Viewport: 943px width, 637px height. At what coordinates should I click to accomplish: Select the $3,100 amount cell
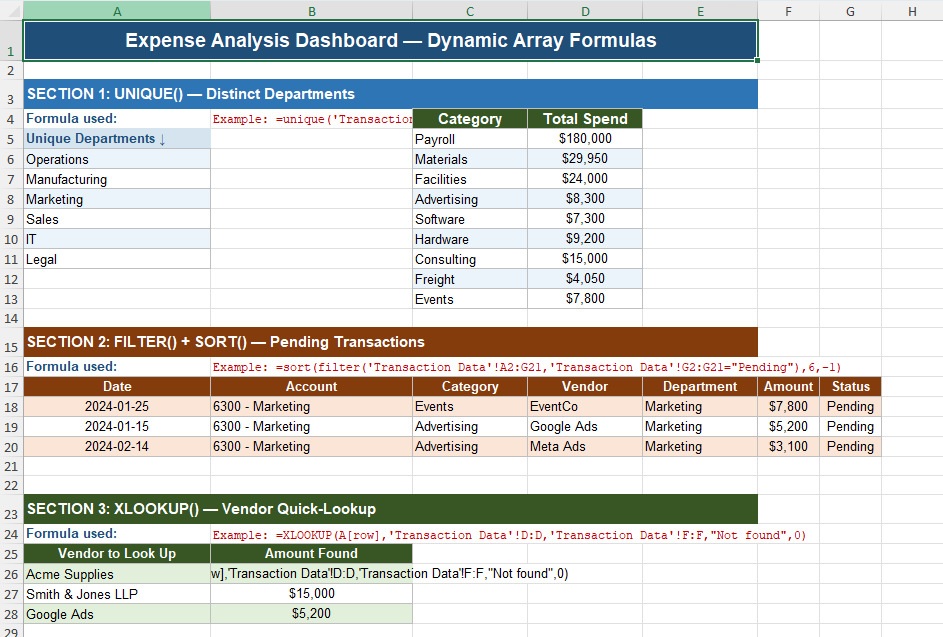click(x=788, y=446)
